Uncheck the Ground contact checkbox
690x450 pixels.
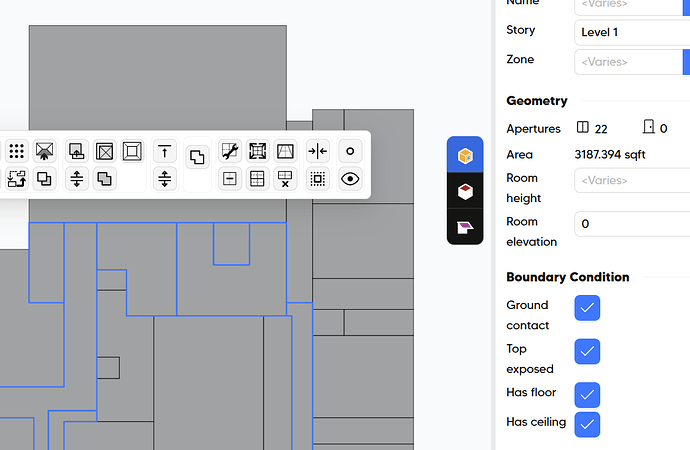pyautogui.click(x=587, y=309)
